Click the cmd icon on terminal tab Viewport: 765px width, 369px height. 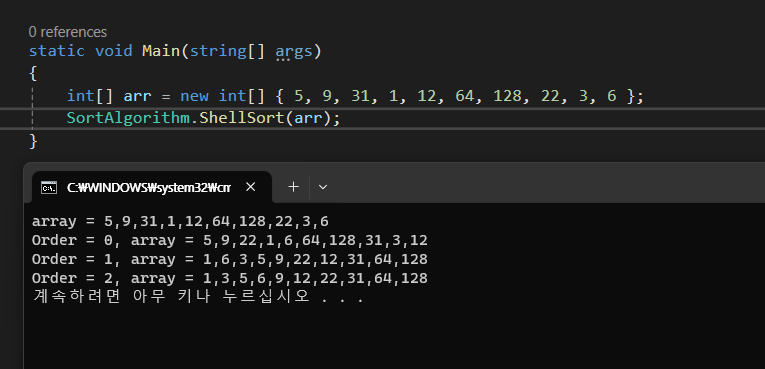49,187
